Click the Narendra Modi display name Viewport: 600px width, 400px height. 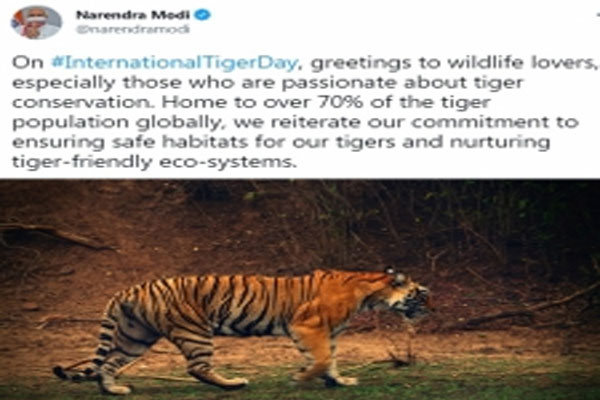pyautogui.click(x=133, y=15)
